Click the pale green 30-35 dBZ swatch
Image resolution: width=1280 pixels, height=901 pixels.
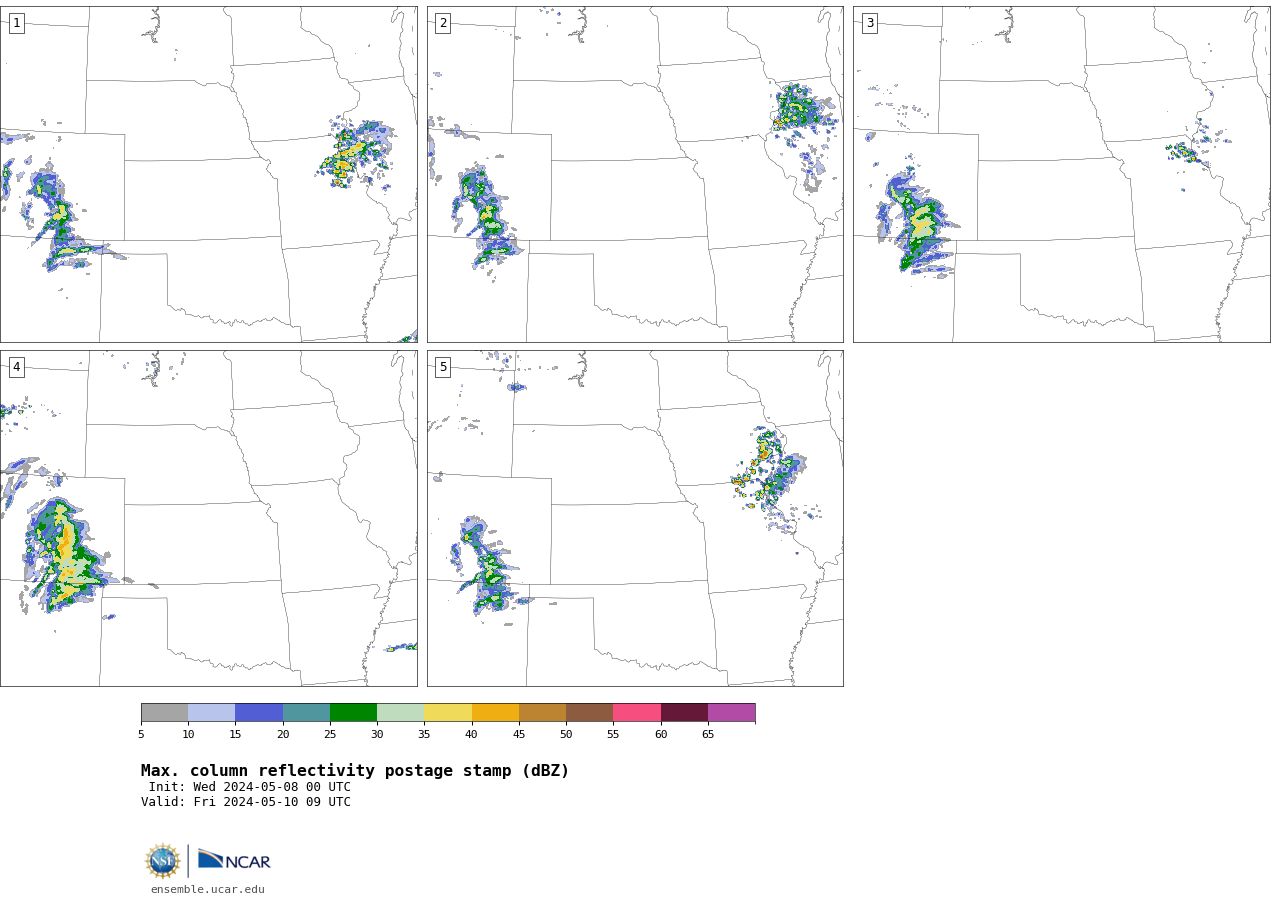click(x=400, y=712)
